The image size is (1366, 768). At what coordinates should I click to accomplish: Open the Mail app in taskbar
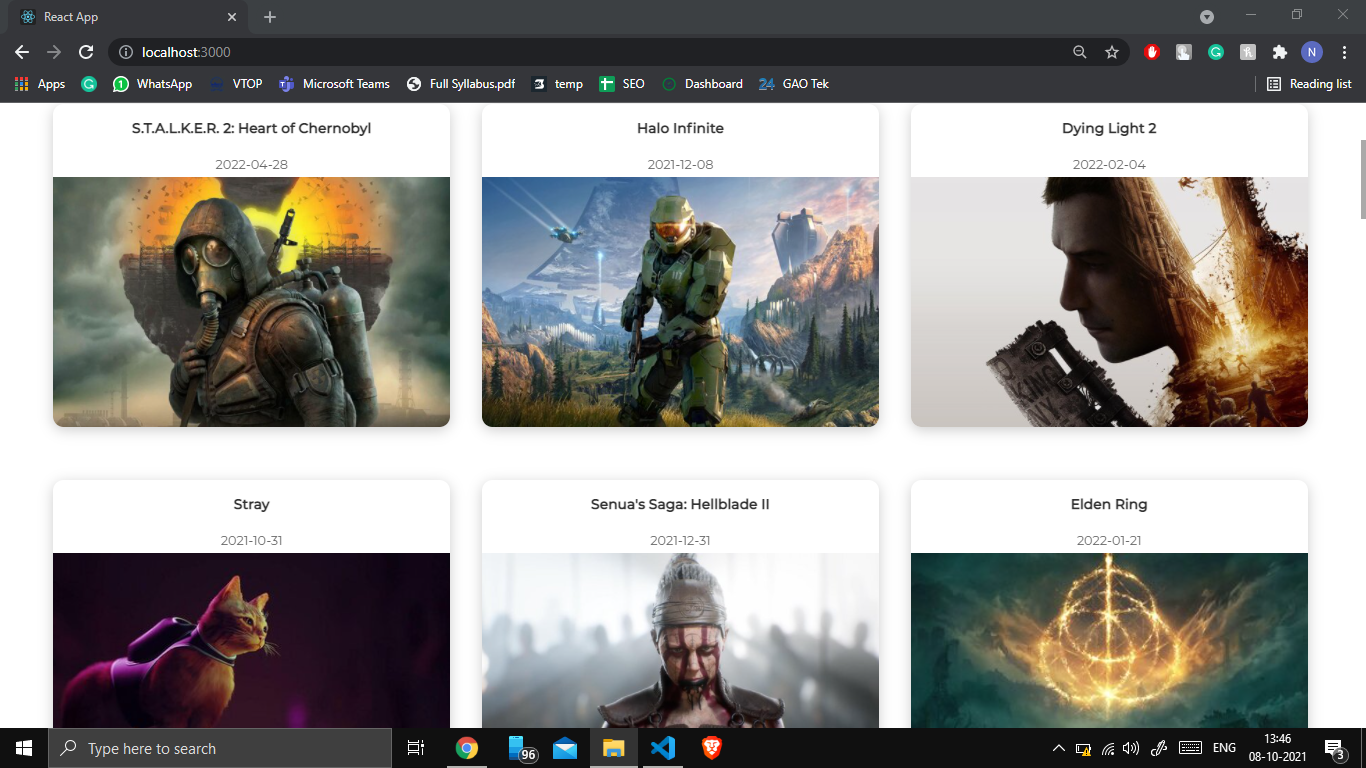tap(565, 748)
